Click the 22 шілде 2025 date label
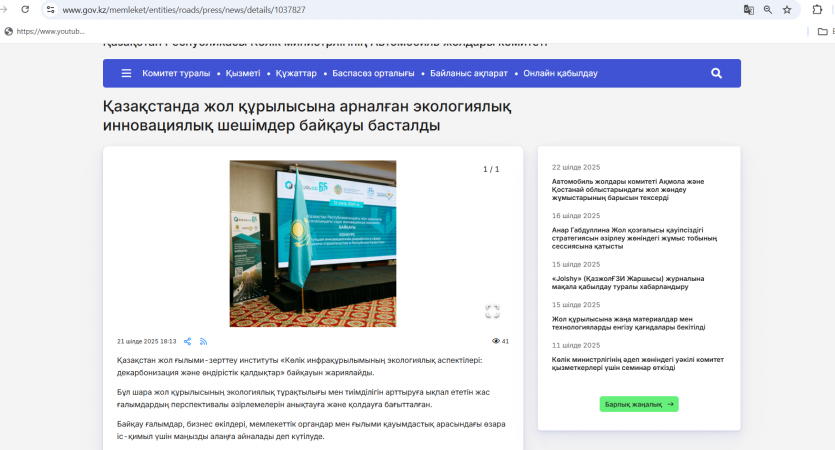 point(576,167)
